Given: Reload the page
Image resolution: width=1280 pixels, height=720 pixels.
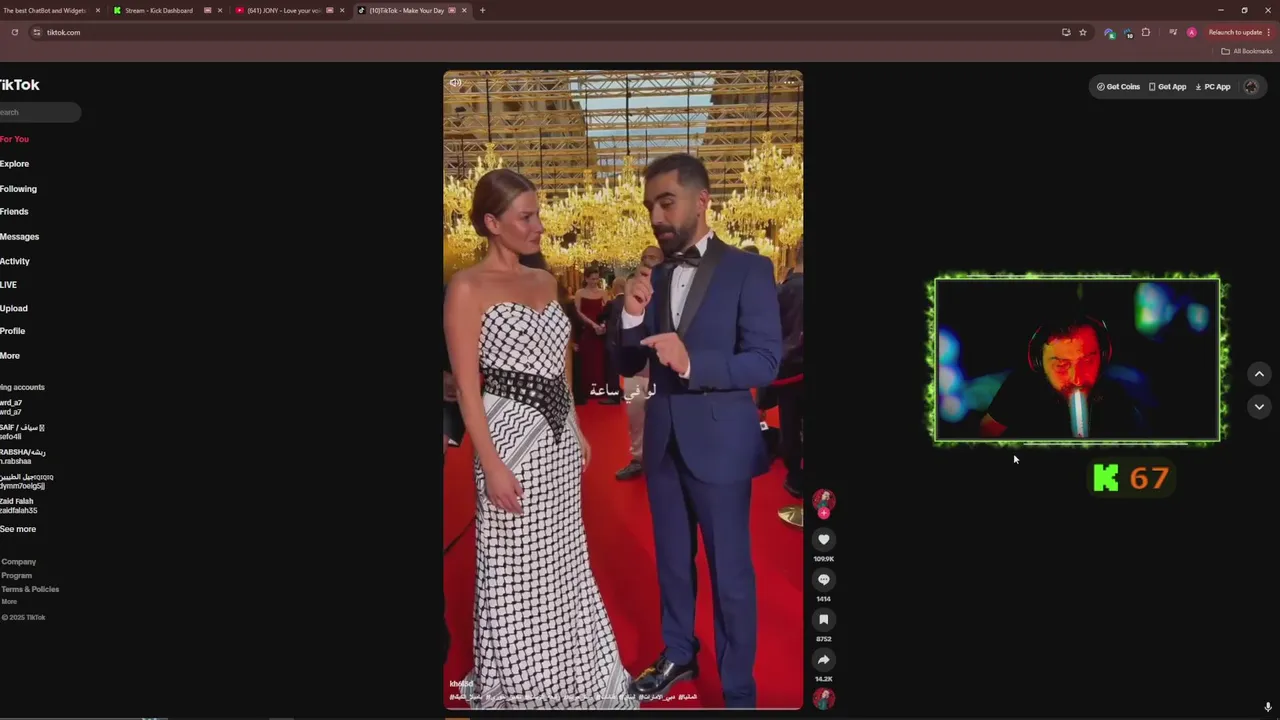Looking at the screenshot, I should coord(15,32).
